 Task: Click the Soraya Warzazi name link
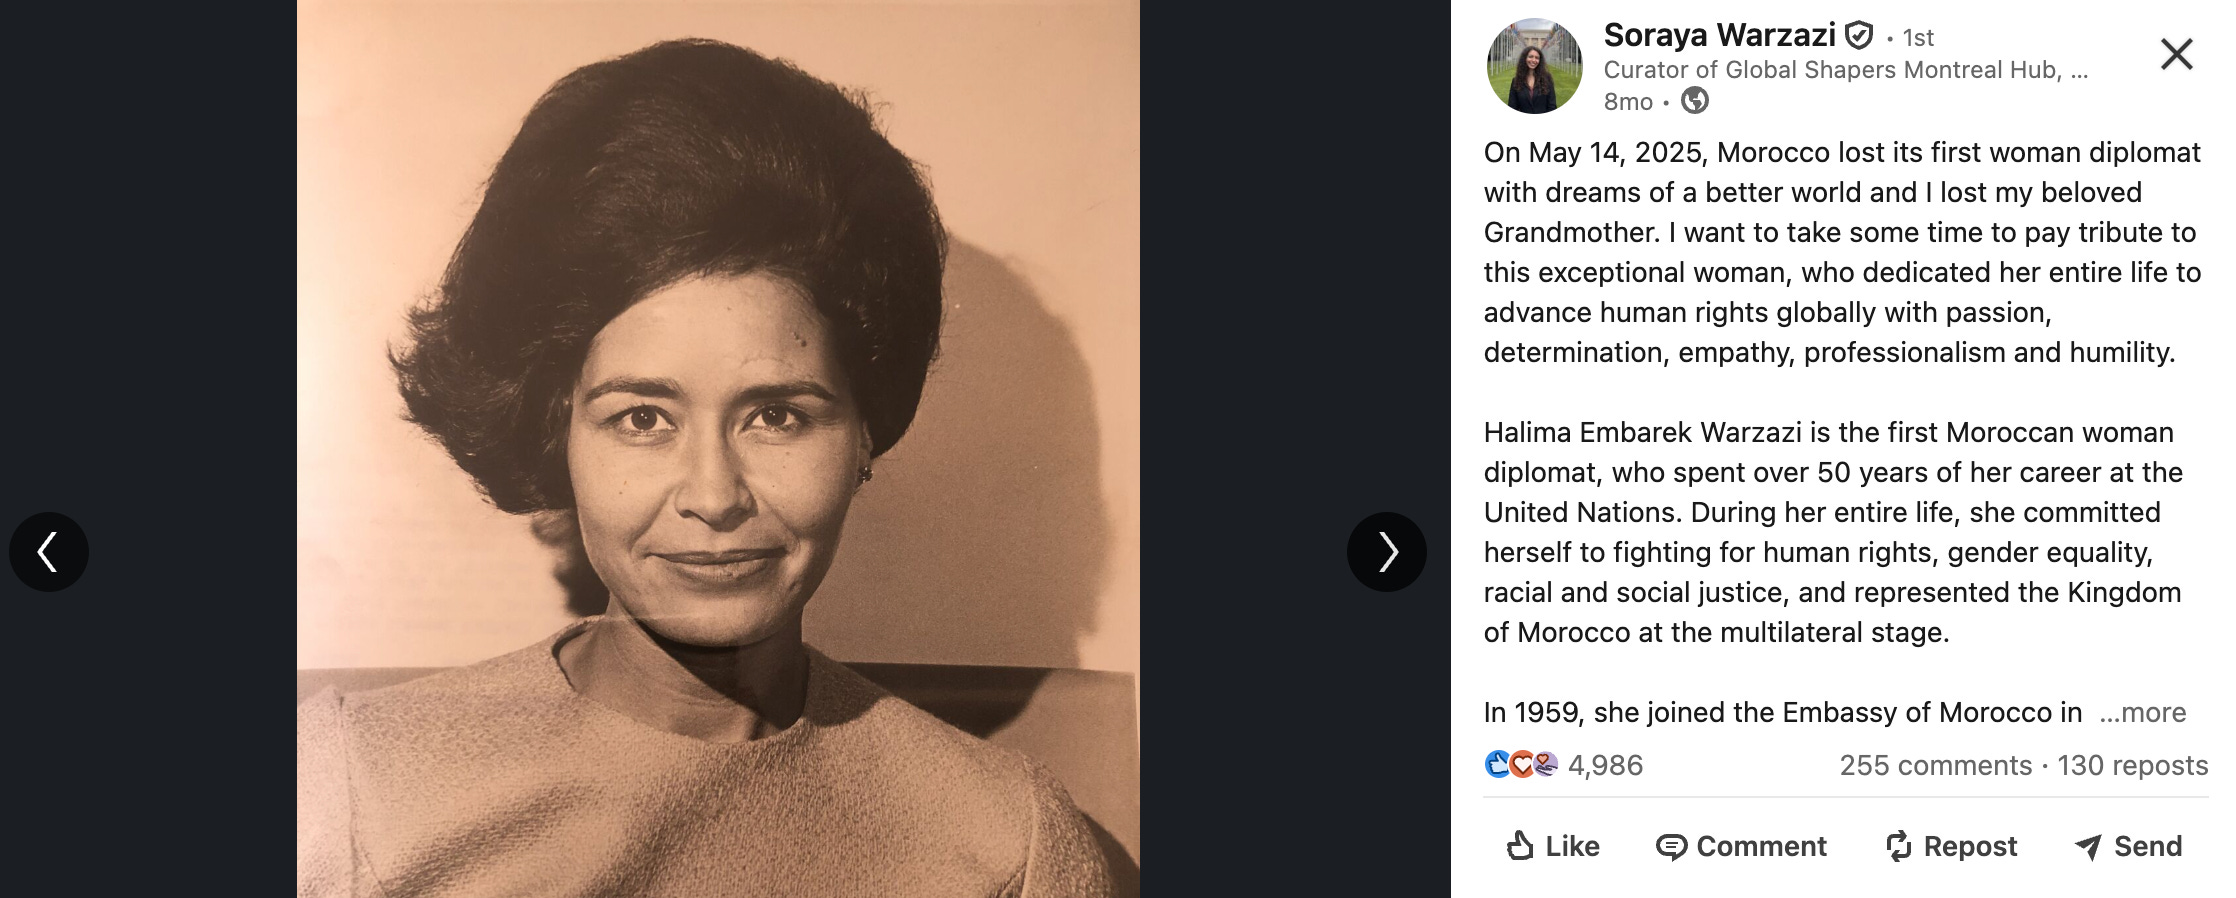[x=1719, y=35]
